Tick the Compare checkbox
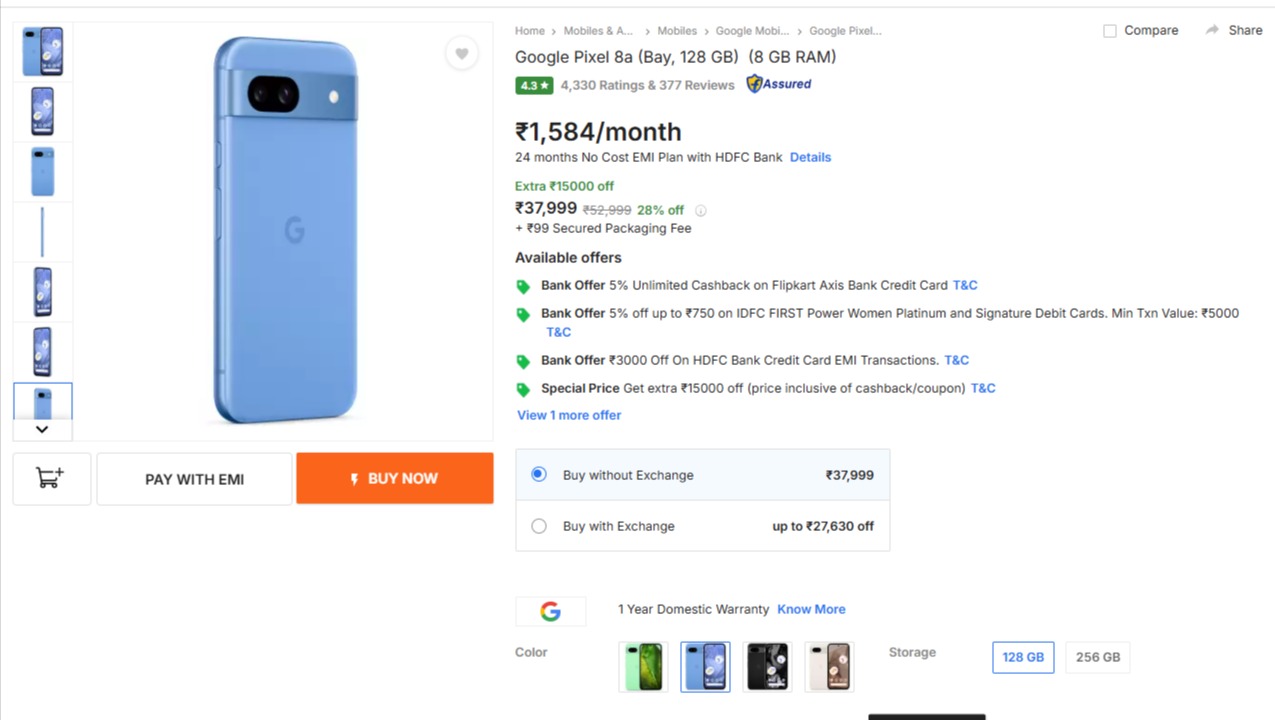The image size is (1275, 720). click(1109, 31)
